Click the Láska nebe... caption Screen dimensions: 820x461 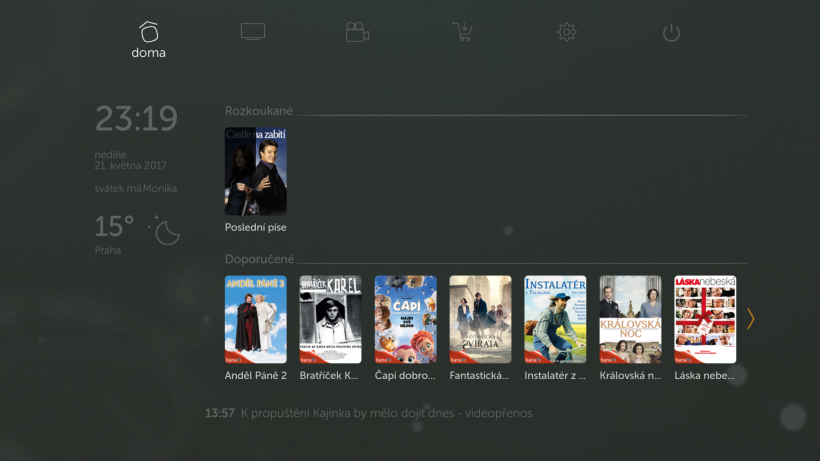pyautogui.click(x=704, y=375)
